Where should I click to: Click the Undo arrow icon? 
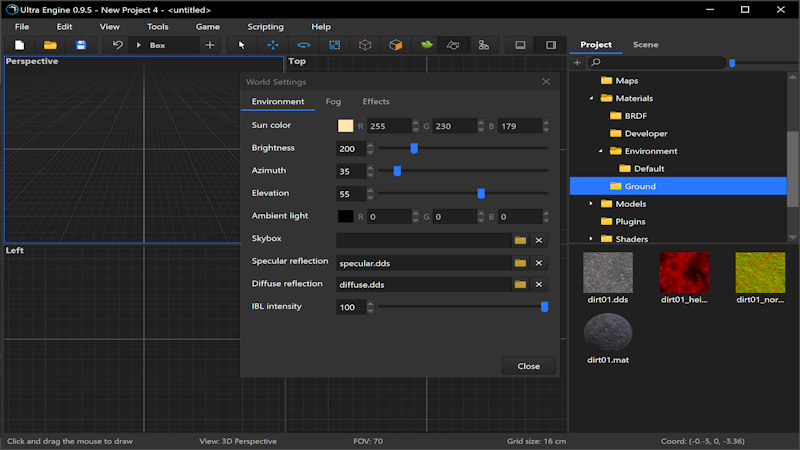click(x=118, y=45)
